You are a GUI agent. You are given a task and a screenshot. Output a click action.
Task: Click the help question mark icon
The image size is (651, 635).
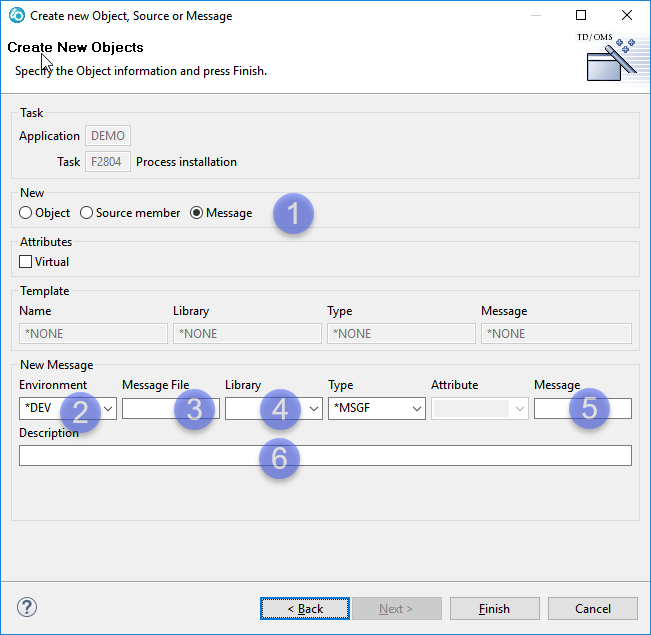(27, 608)
